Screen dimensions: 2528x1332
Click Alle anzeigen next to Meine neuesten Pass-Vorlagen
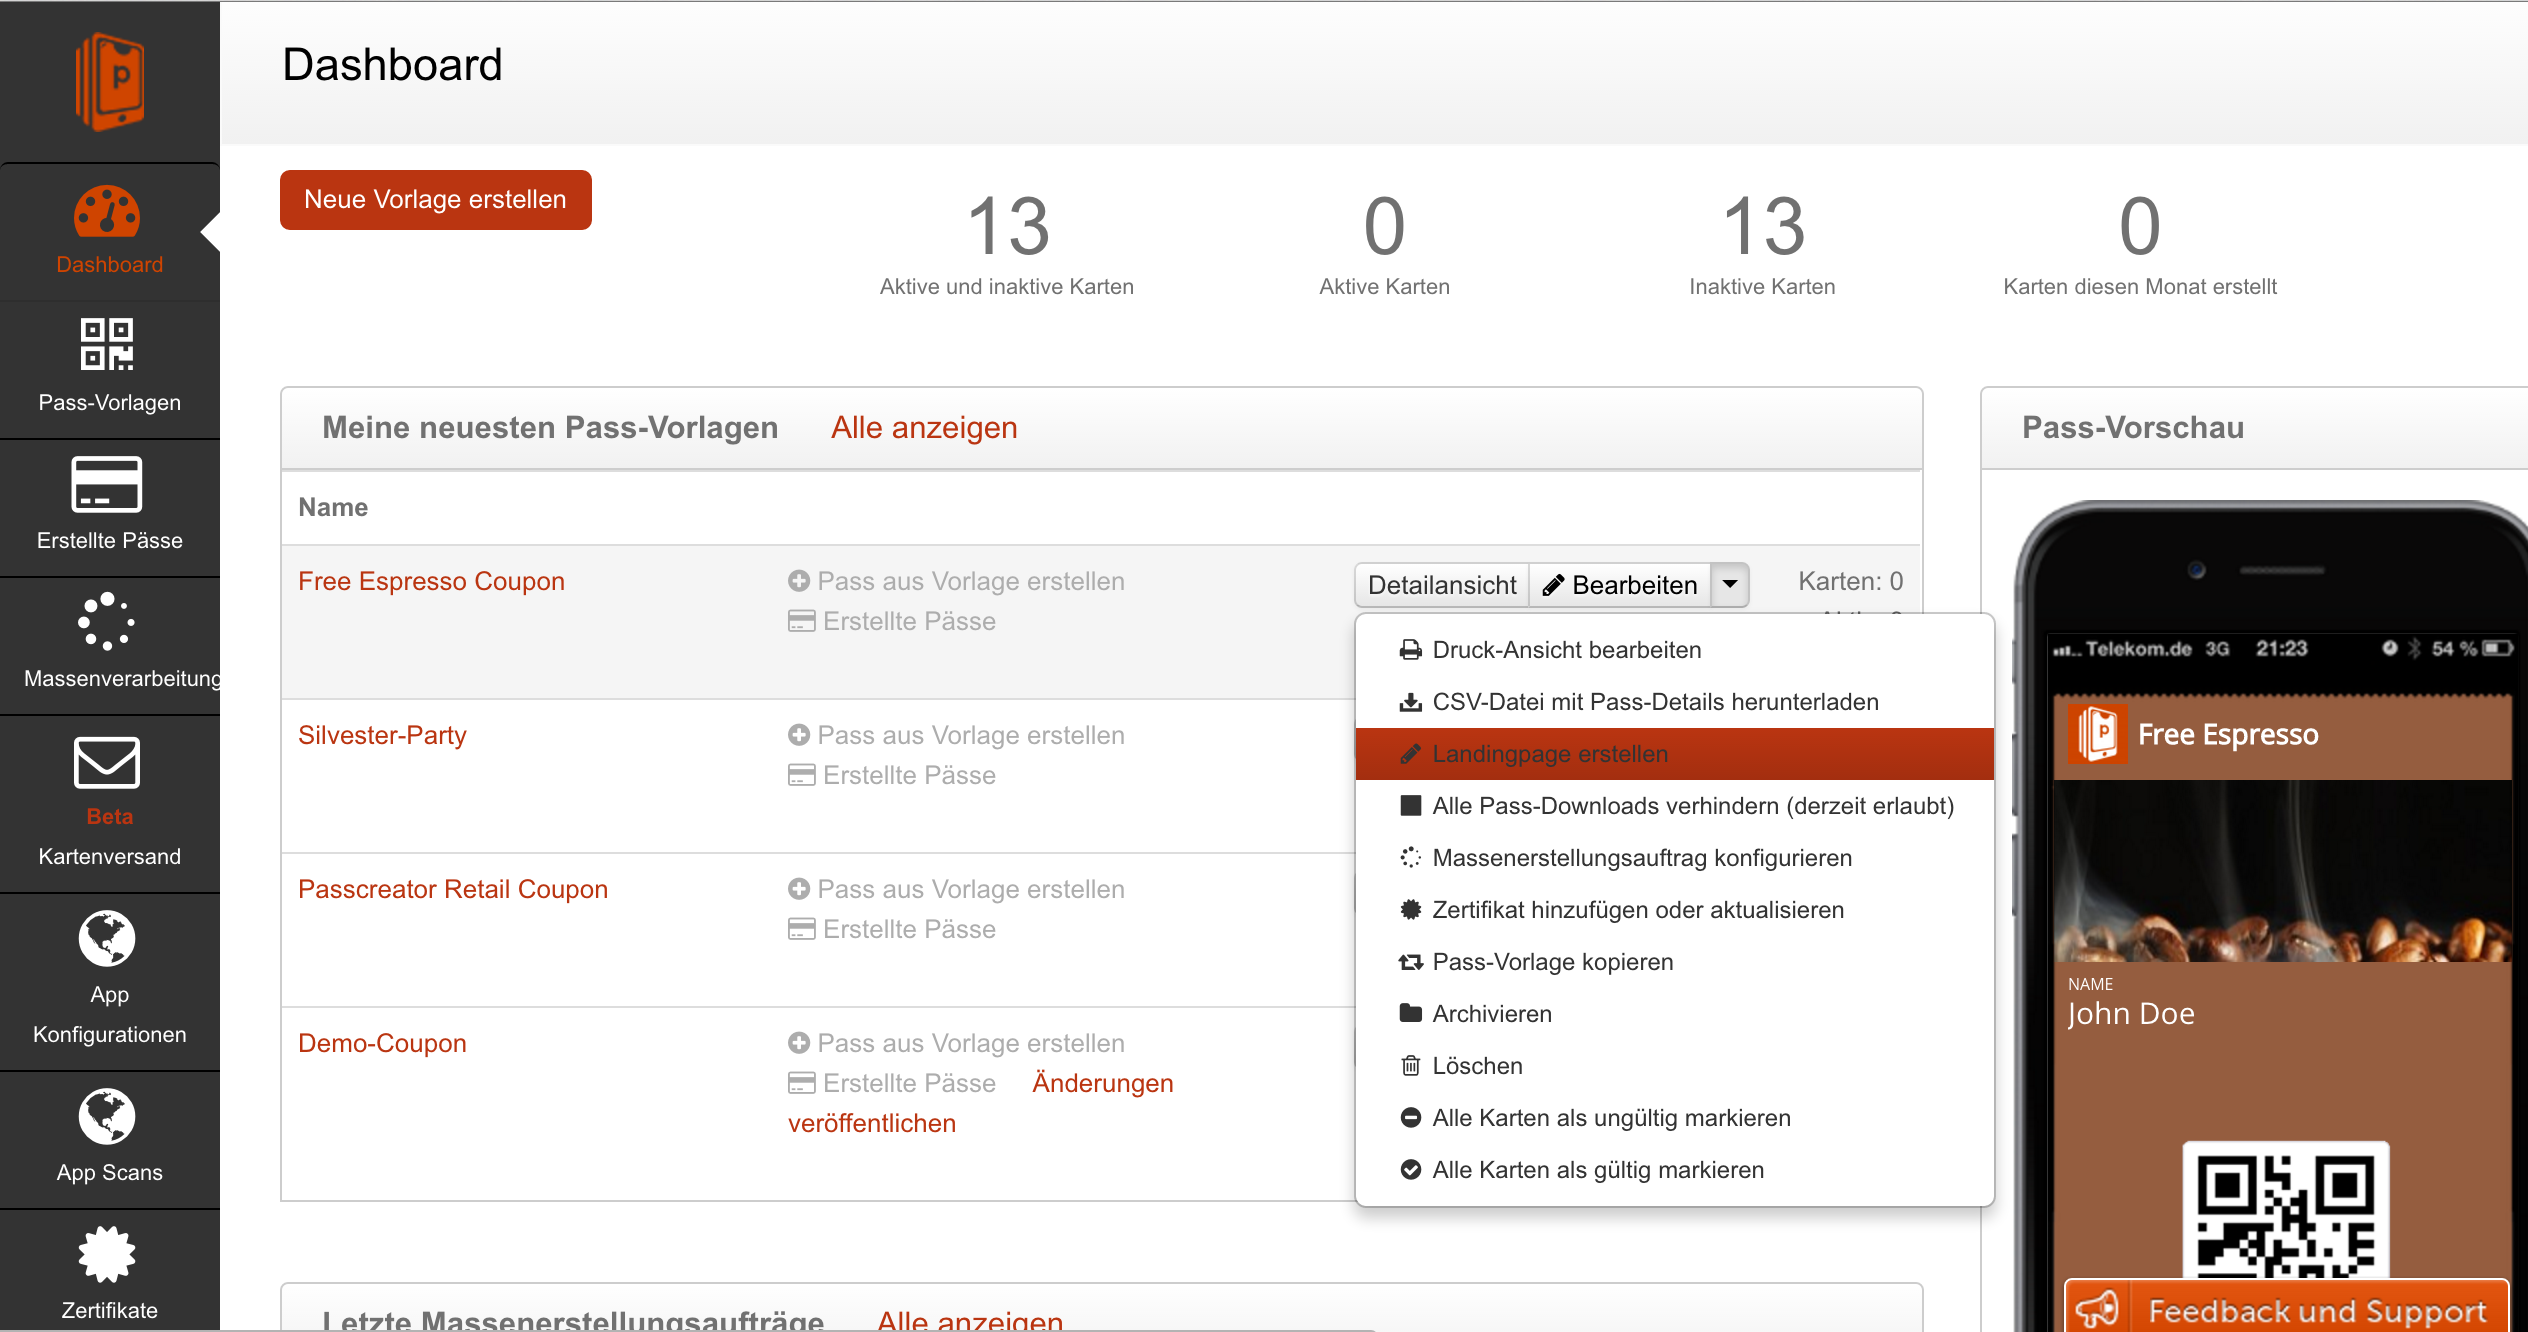(924, 427)
